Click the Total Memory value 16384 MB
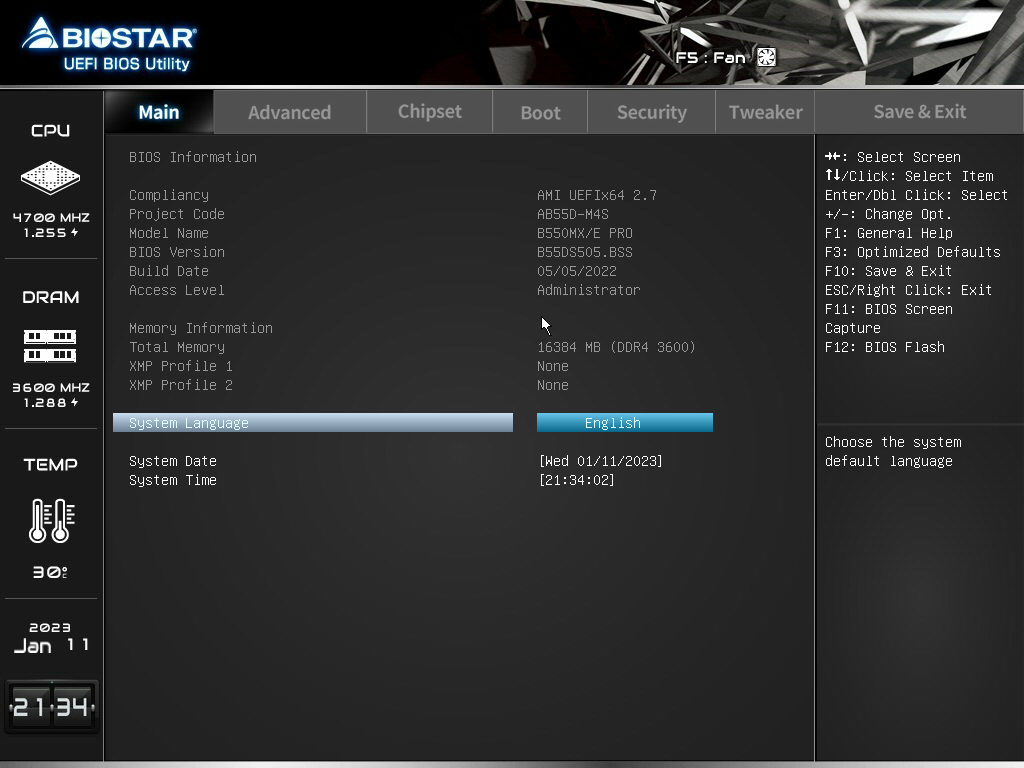Image resolution: width=1024 pixels, height=768 pixels. tap(616, 347)
